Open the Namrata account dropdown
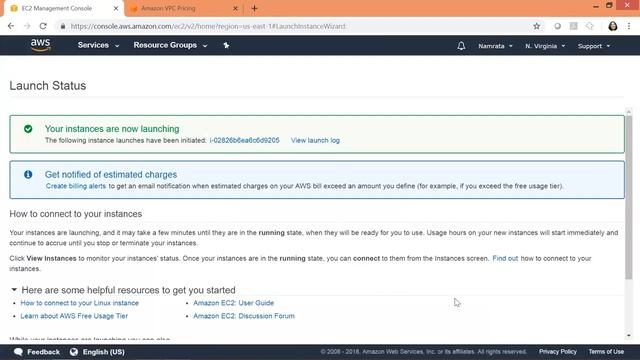The height and width of the screenshot is (360, 640). (x=495, y=46)
